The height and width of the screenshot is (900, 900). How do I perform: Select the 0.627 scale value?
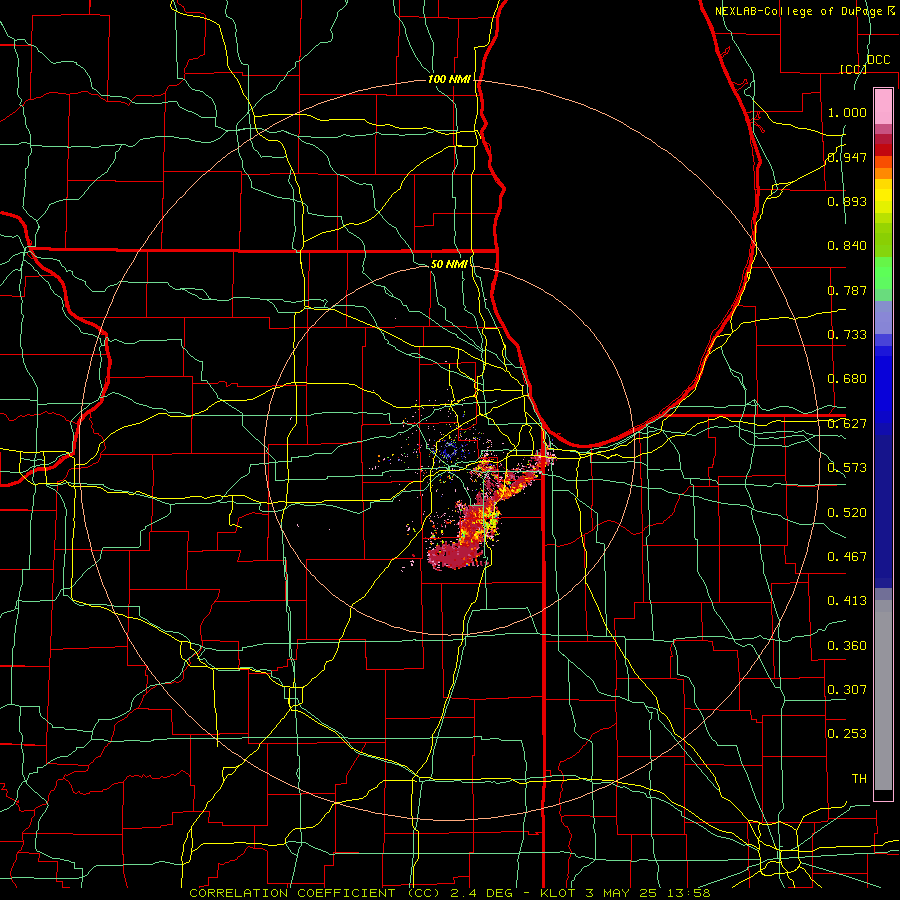click(x=847, y=424)
